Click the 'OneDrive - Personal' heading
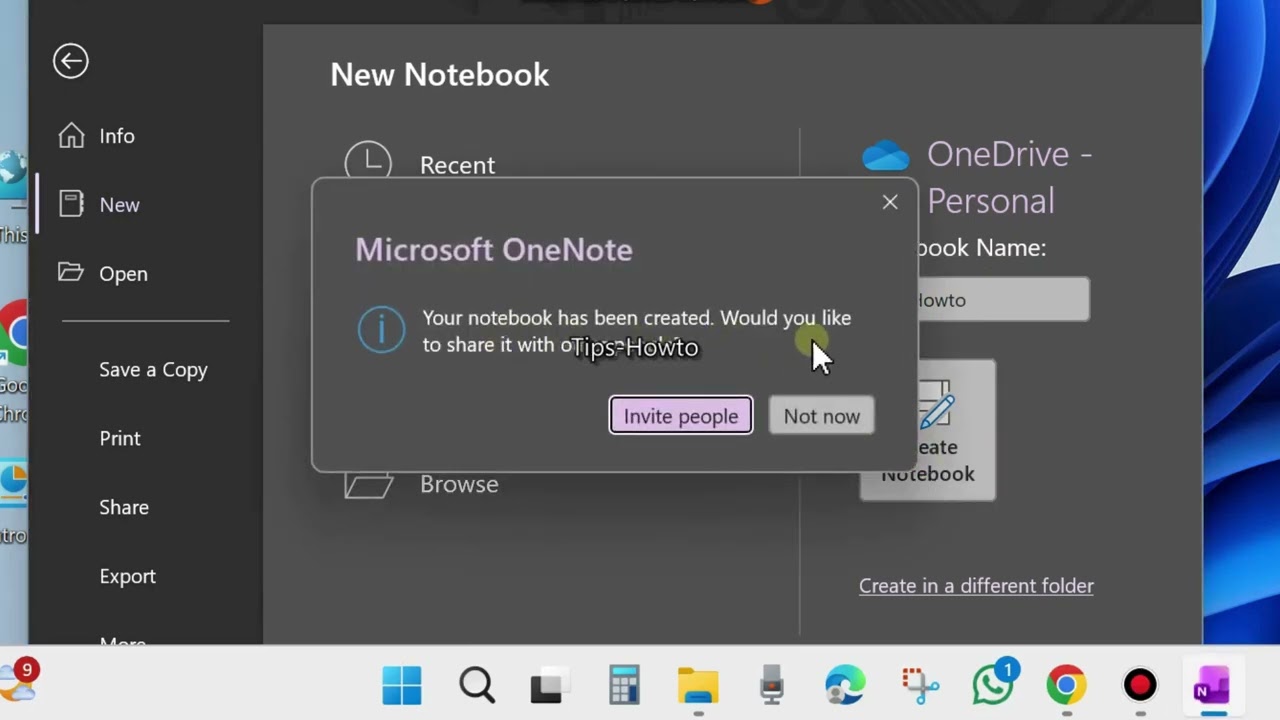Viewport: 1280px width, 720px height. click(1009, 178)
